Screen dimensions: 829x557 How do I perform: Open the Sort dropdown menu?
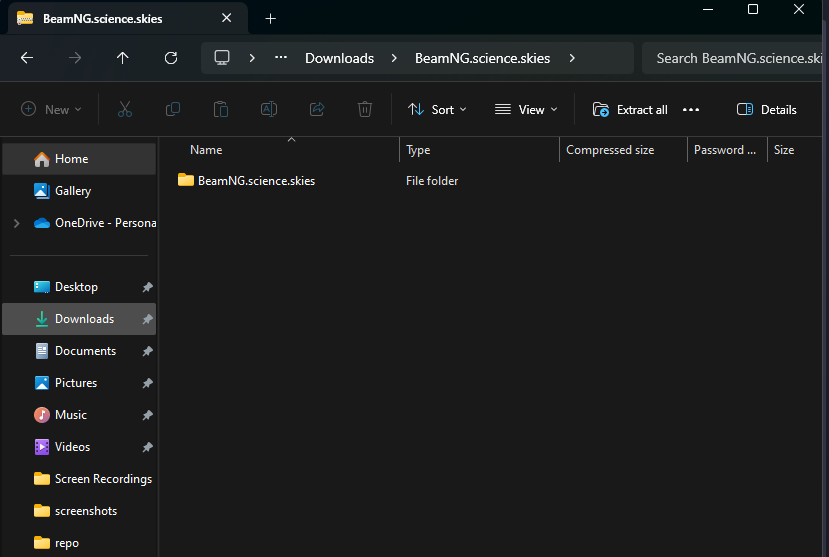pos(437,109)
